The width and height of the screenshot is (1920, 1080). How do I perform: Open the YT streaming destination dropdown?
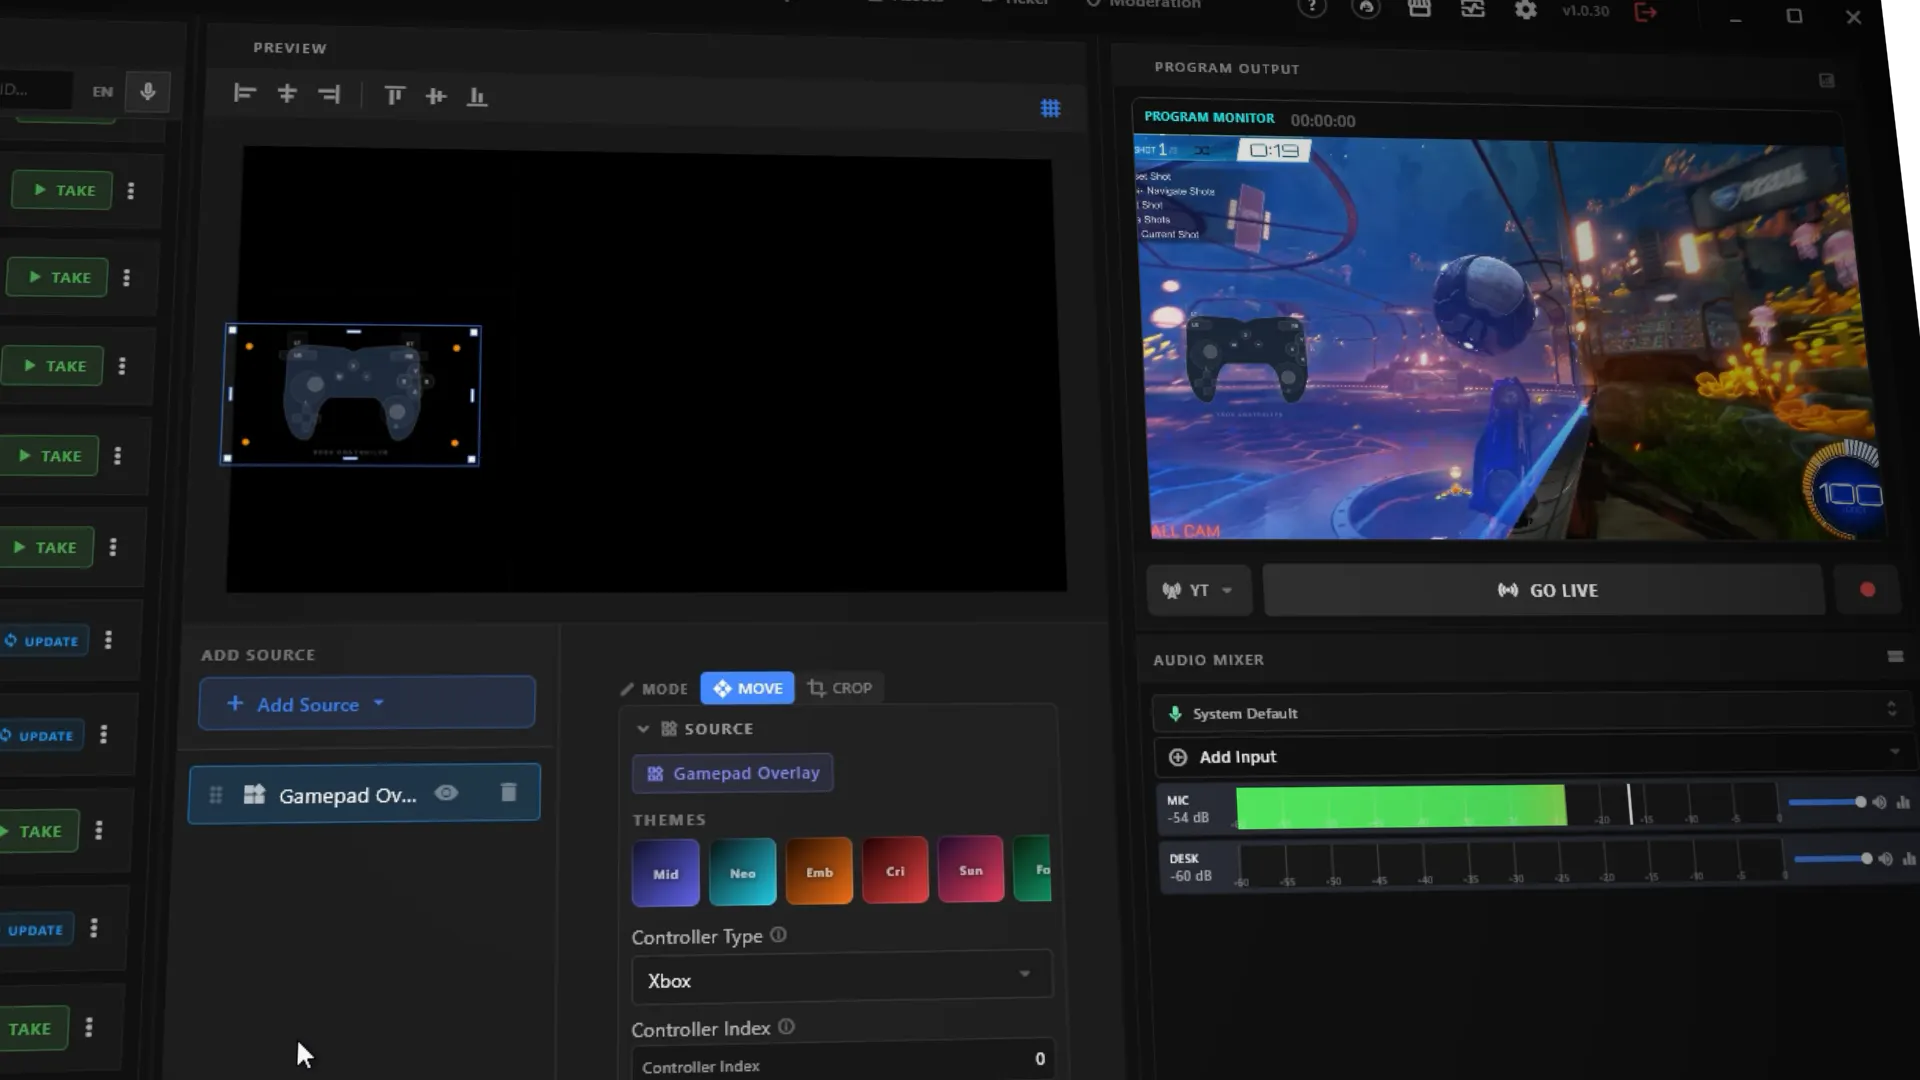[x=1198, y=590]
